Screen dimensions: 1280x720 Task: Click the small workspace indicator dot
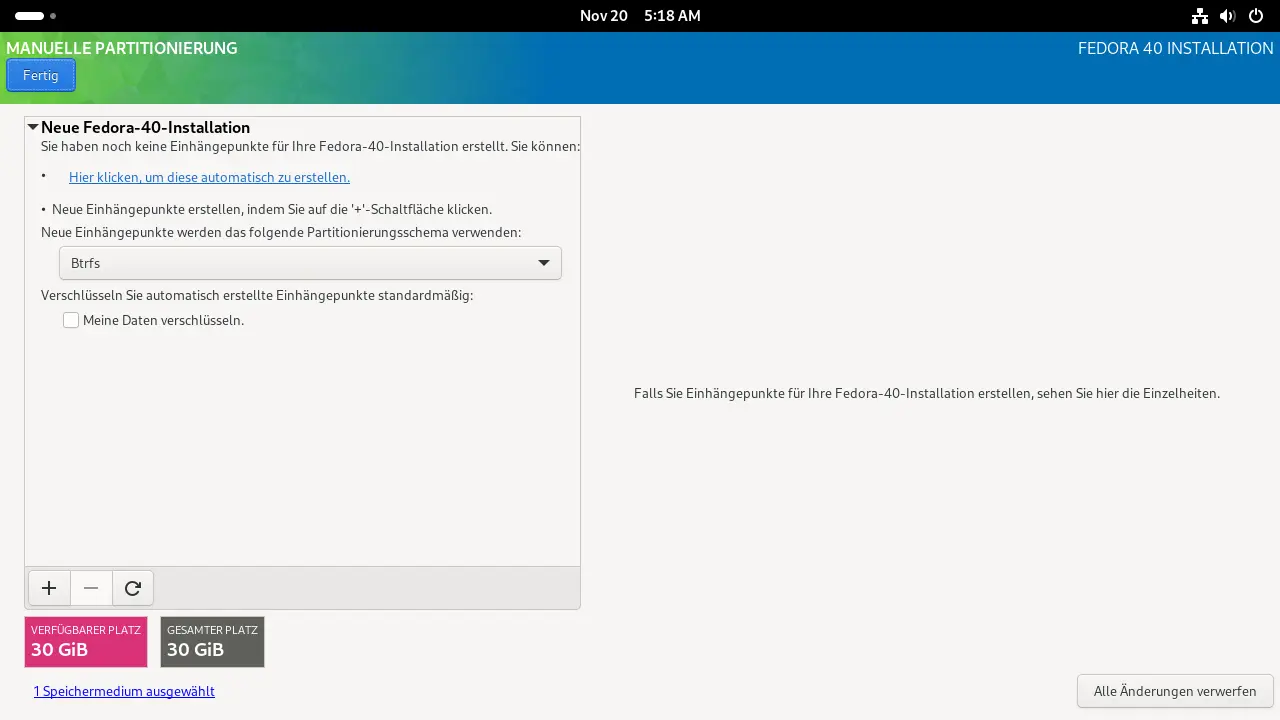53,16
